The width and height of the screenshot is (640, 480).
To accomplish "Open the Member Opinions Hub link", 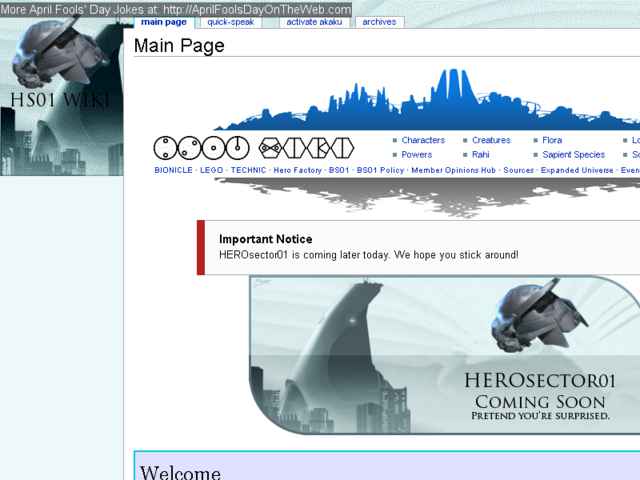I will [x=453, y=170].
